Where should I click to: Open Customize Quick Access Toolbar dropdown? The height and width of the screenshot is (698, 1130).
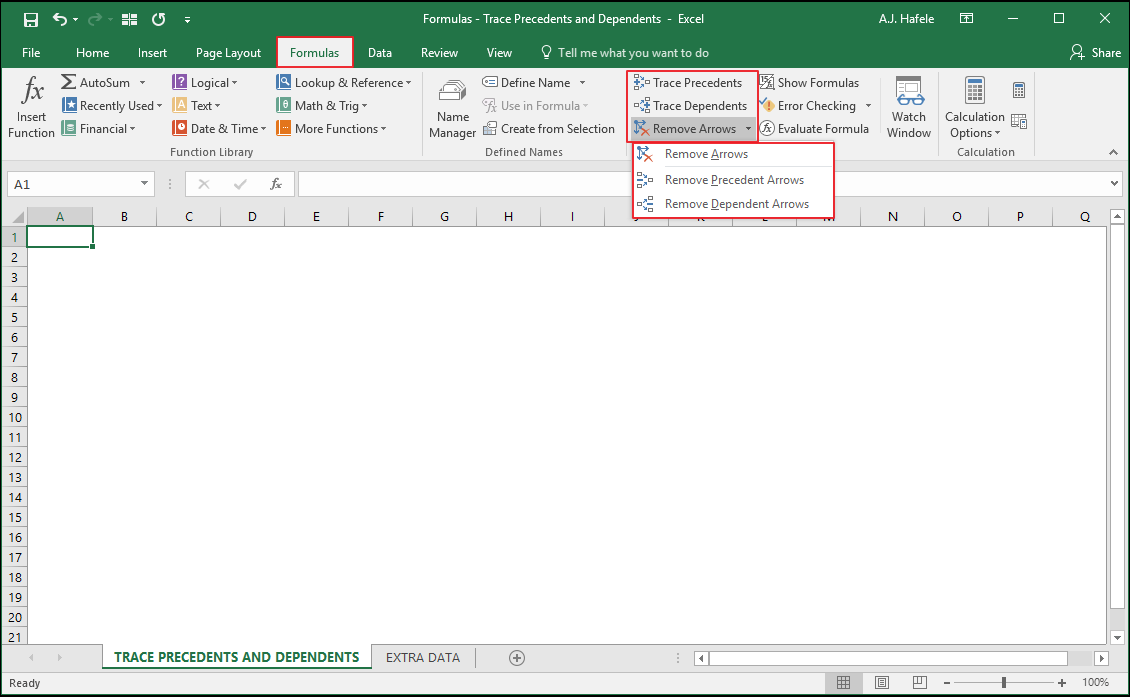(187, 19)
